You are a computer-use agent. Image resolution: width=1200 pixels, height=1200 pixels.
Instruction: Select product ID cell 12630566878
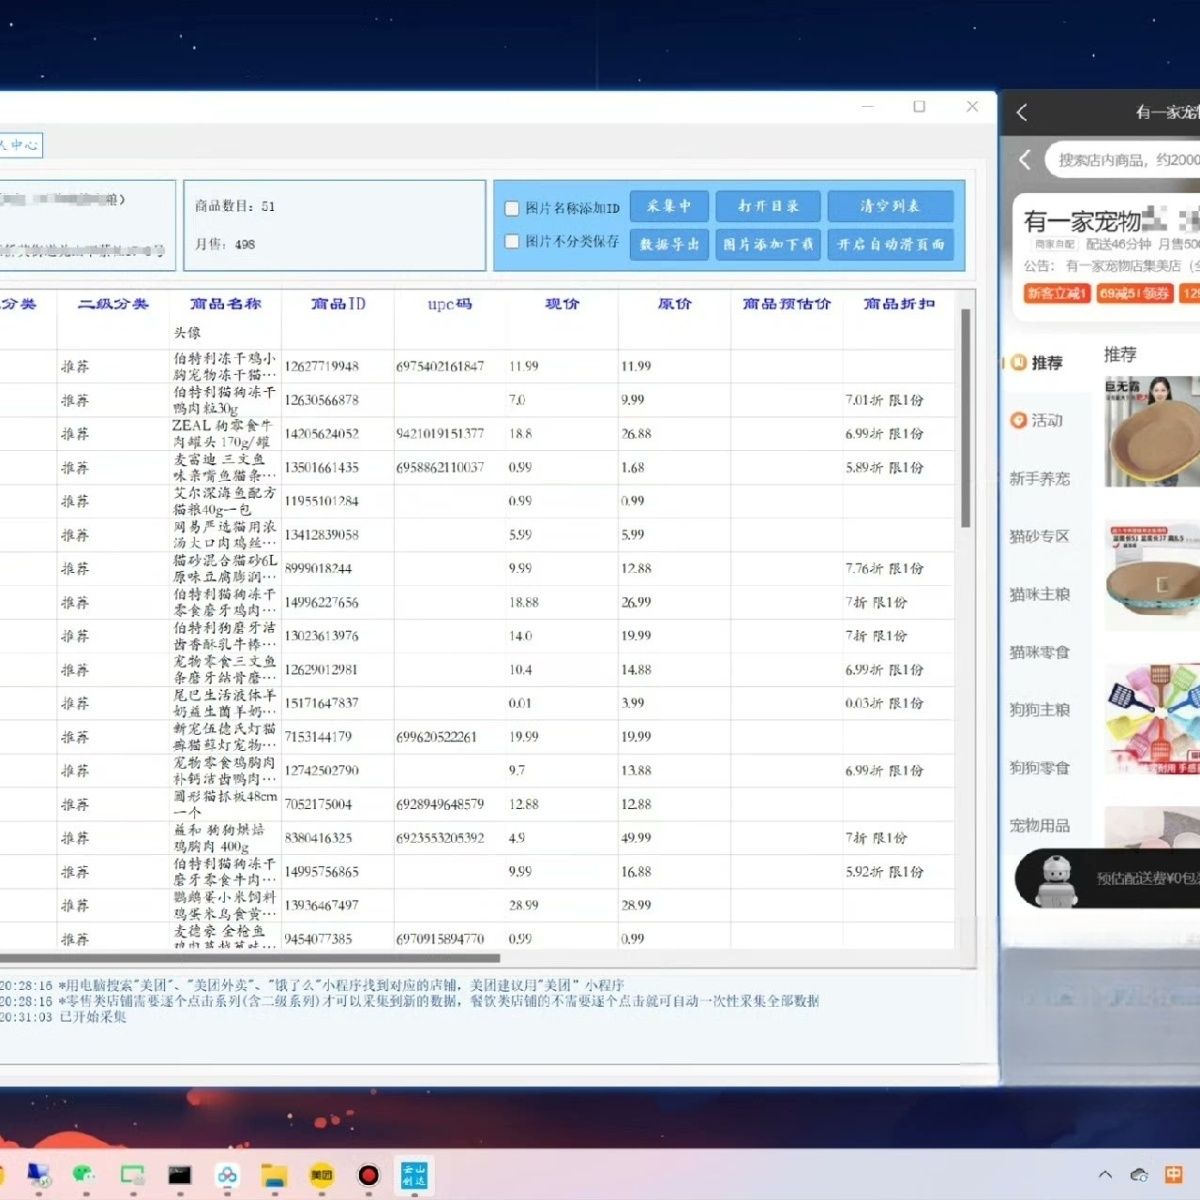(x=321, y=400)
